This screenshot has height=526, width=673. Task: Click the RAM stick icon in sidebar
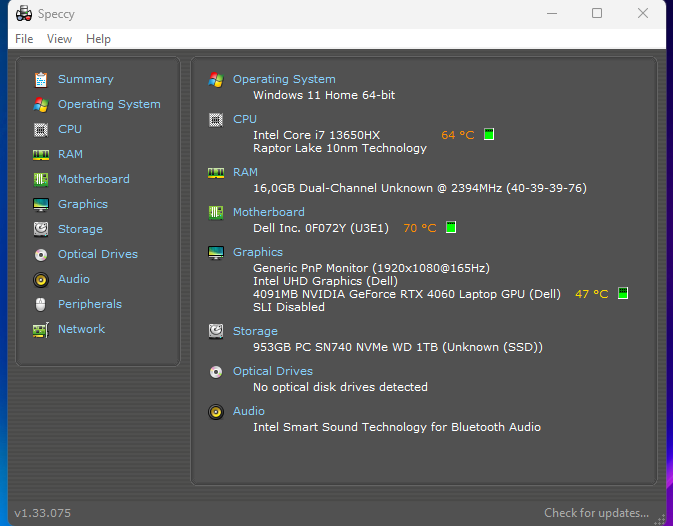click(x=41, y=154)
